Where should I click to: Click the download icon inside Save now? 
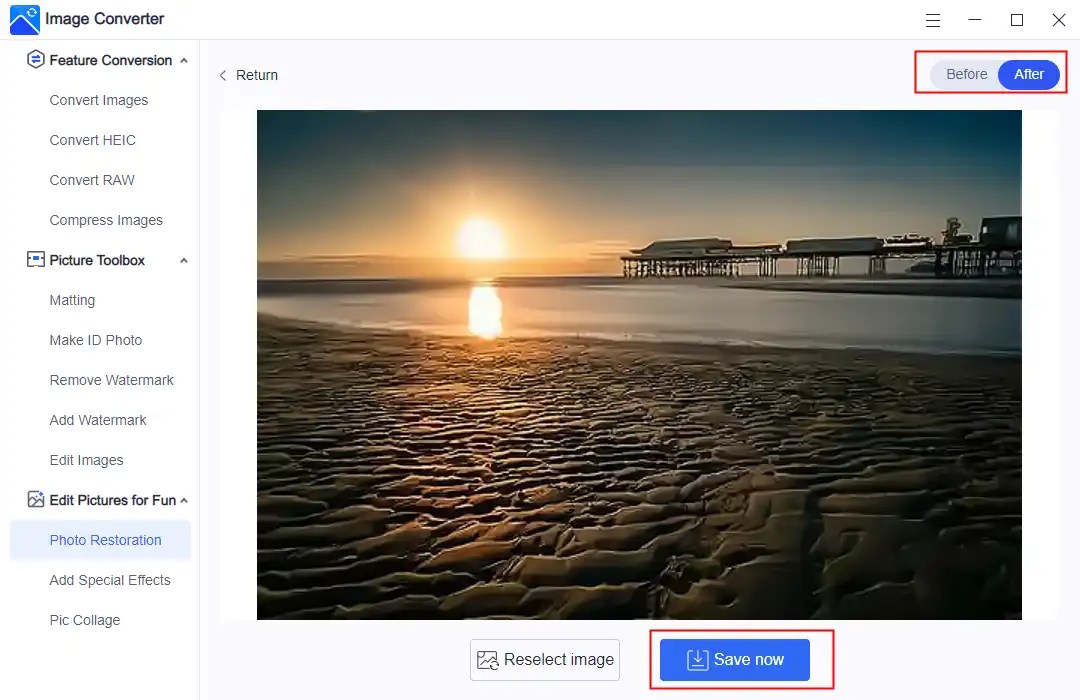(x=696, y=659)
